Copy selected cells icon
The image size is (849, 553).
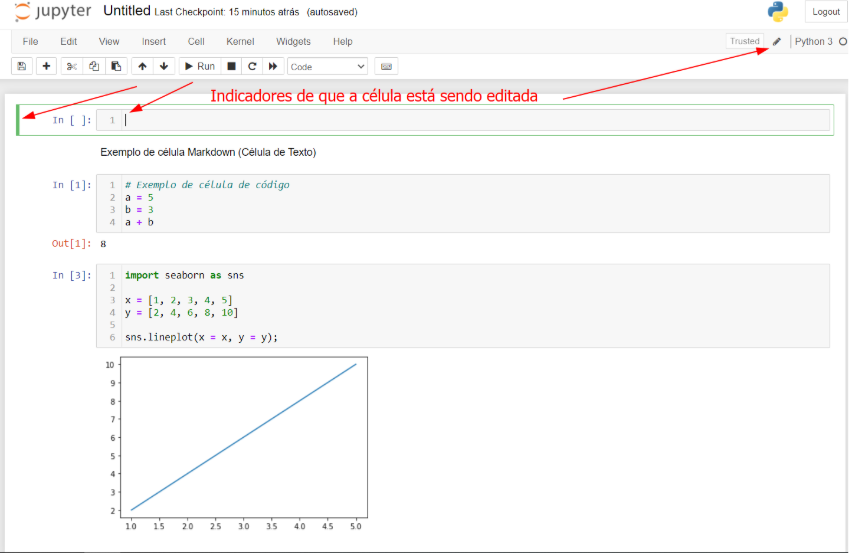point(94,66)
